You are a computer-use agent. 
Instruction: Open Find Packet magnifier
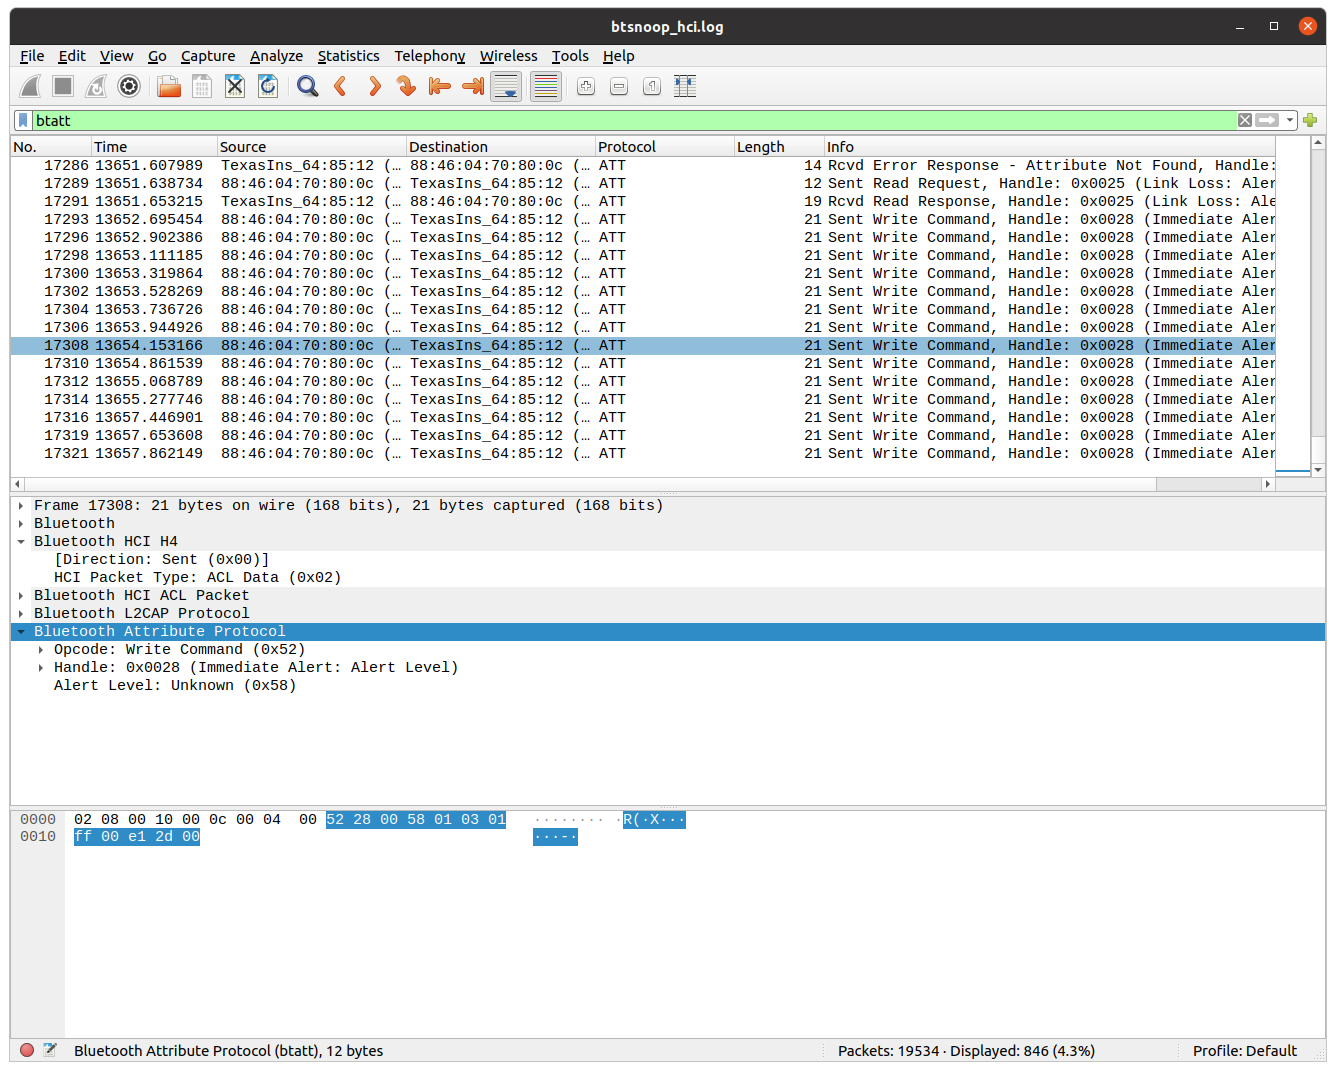click(x=308, y=86)
